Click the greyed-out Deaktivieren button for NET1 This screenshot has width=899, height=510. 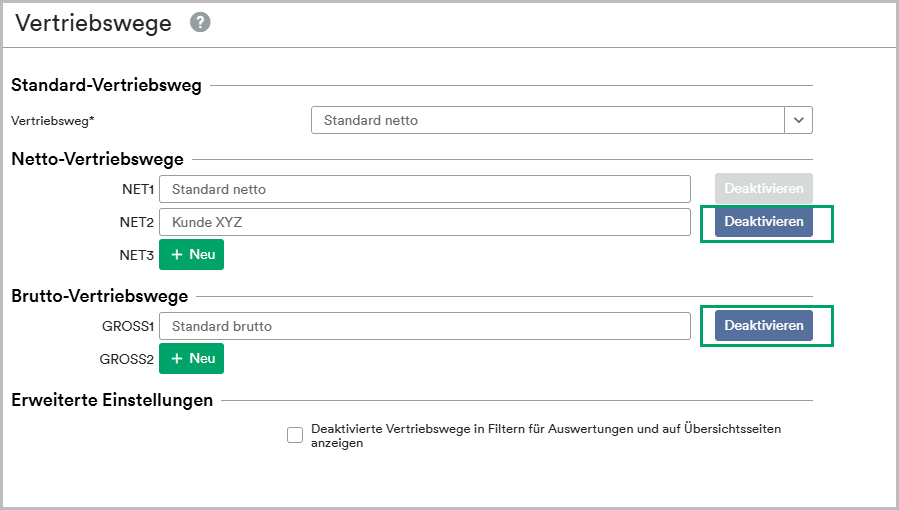pyautogui.click(x=764, y=189)
